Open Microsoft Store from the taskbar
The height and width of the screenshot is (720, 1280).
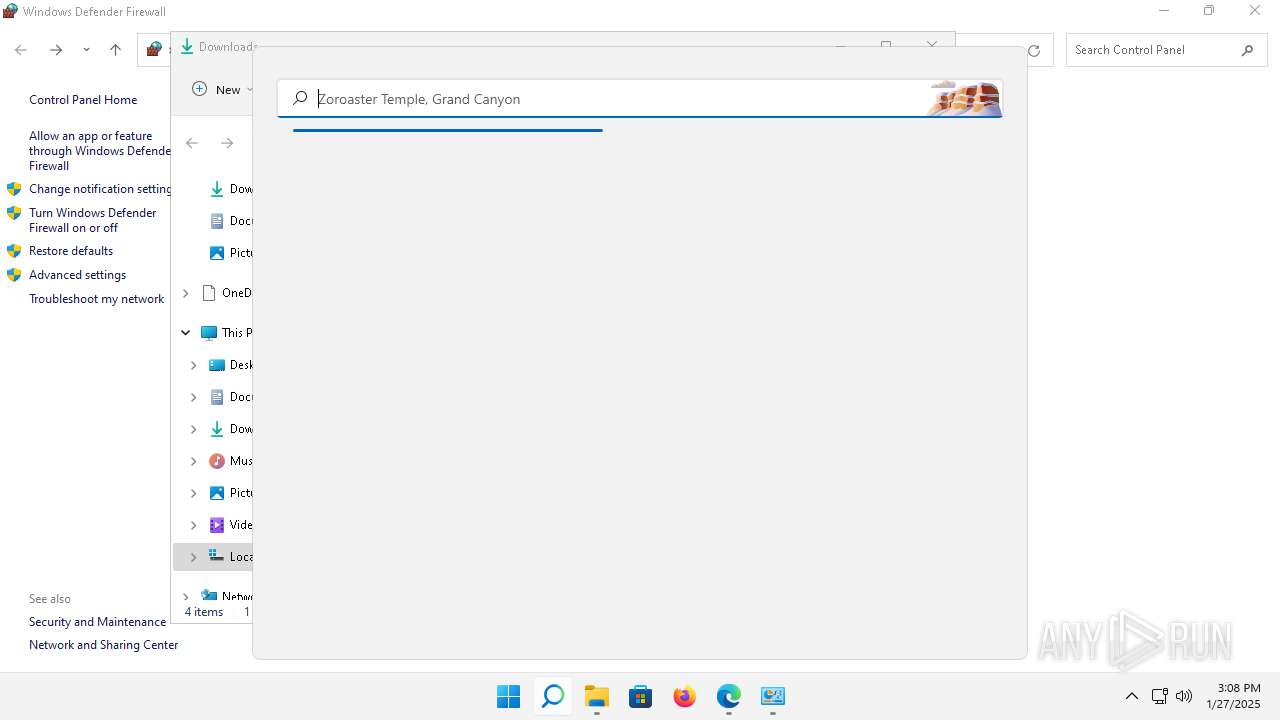pos(640,696)
